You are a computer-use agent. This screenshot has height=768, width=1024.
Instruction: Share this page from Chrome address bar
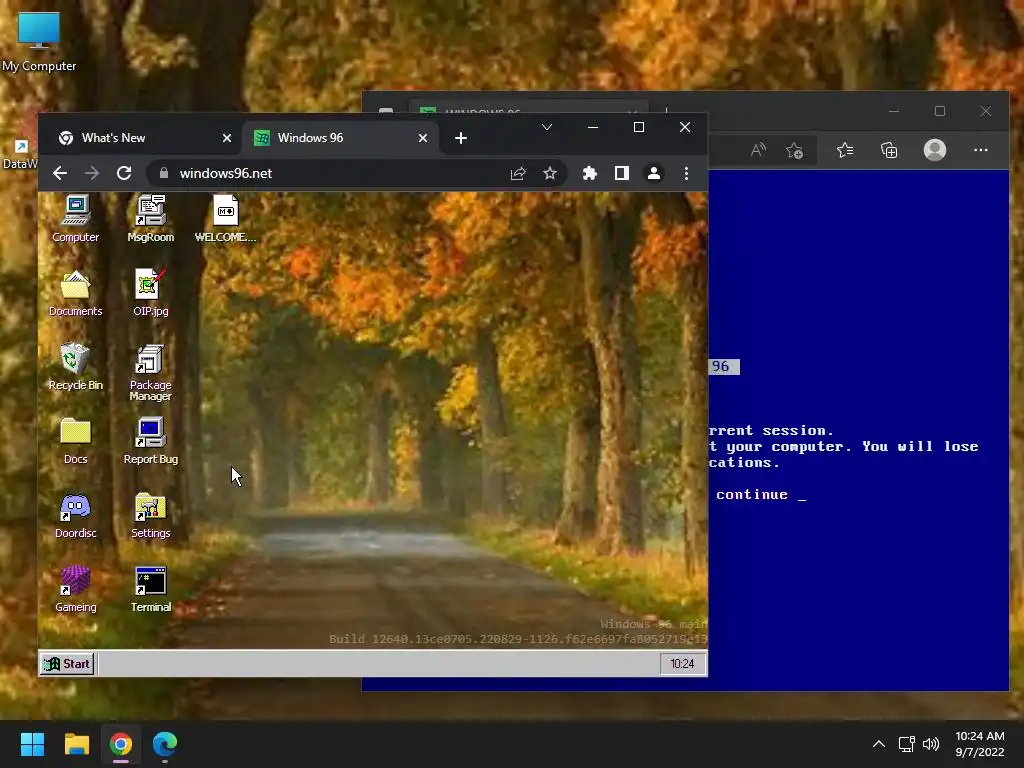click(518, 173)
